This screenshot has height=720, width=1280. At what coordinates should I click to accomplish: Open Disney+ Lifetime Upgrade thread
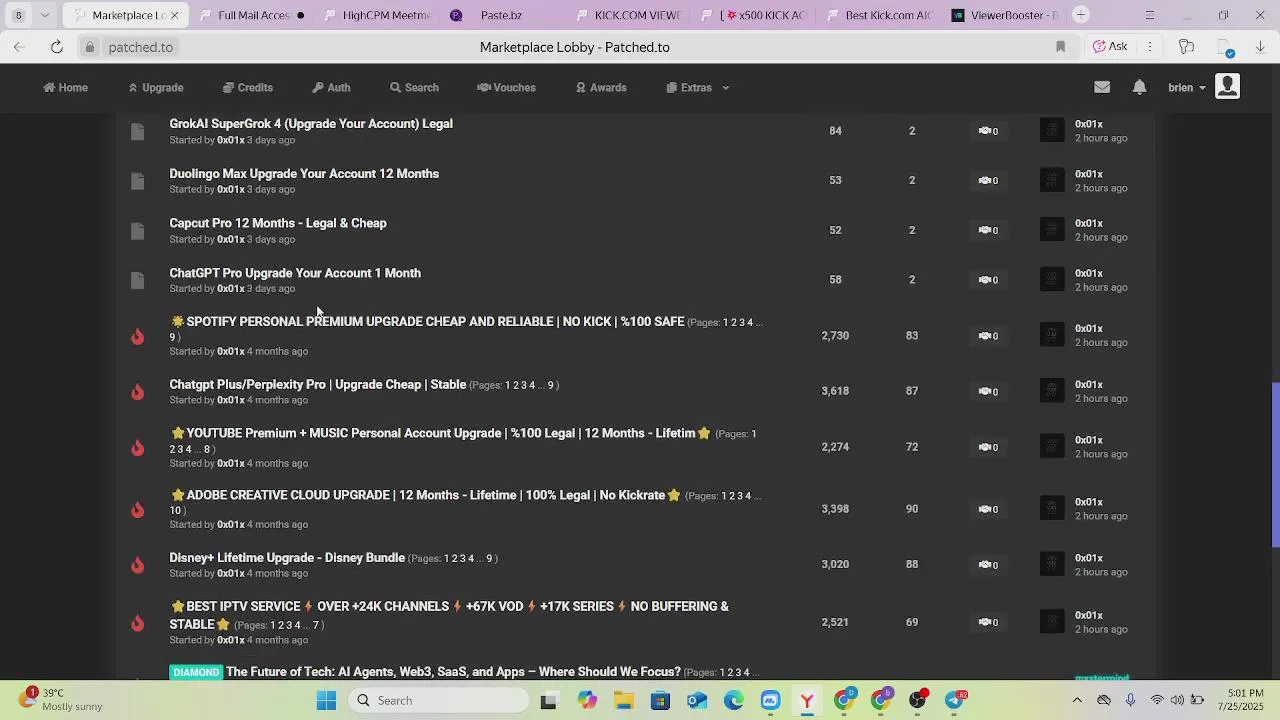pos(287,558)
